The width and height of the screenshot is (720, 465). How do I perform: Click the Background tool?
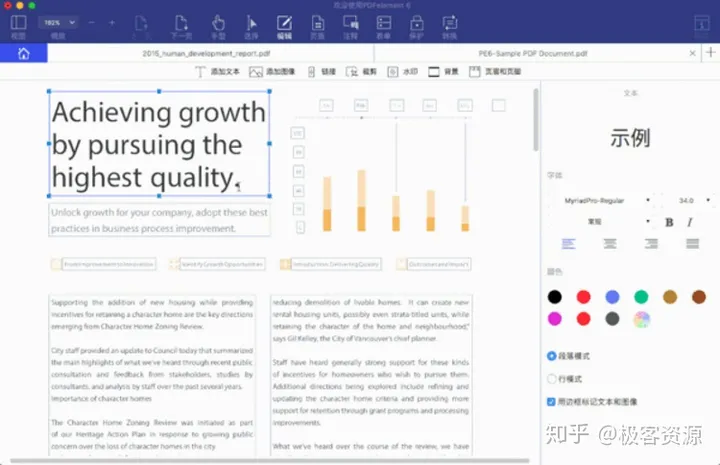tap(443, 72)
